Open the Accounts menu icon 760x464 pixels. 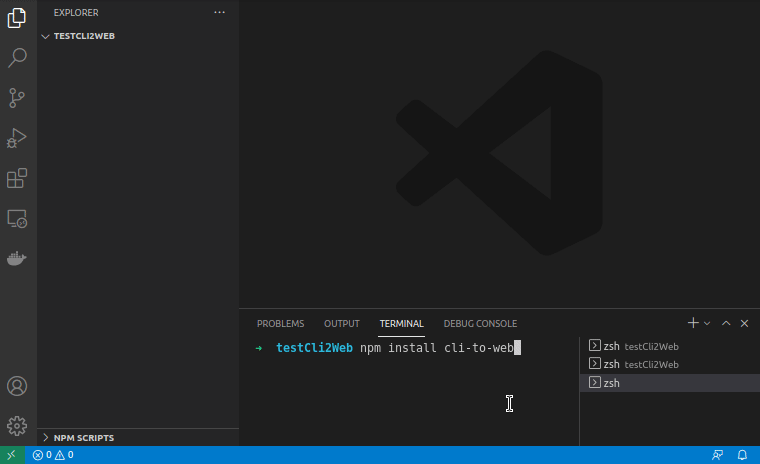pos(17,386)
